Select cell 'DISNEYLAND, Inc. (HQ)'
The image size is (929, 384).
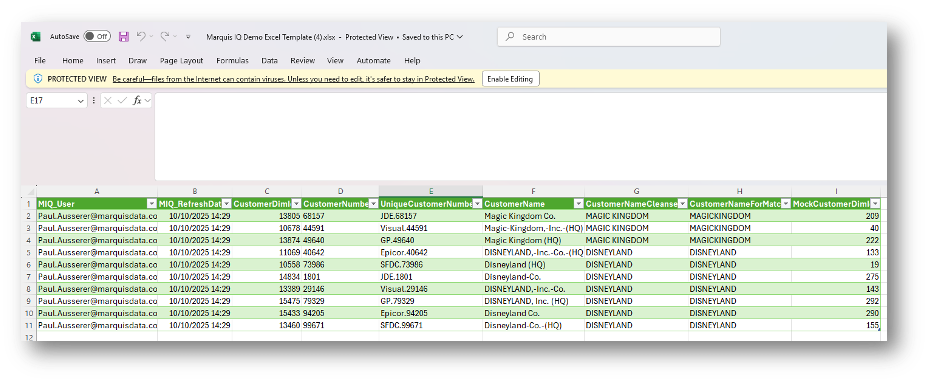(533, 301)
